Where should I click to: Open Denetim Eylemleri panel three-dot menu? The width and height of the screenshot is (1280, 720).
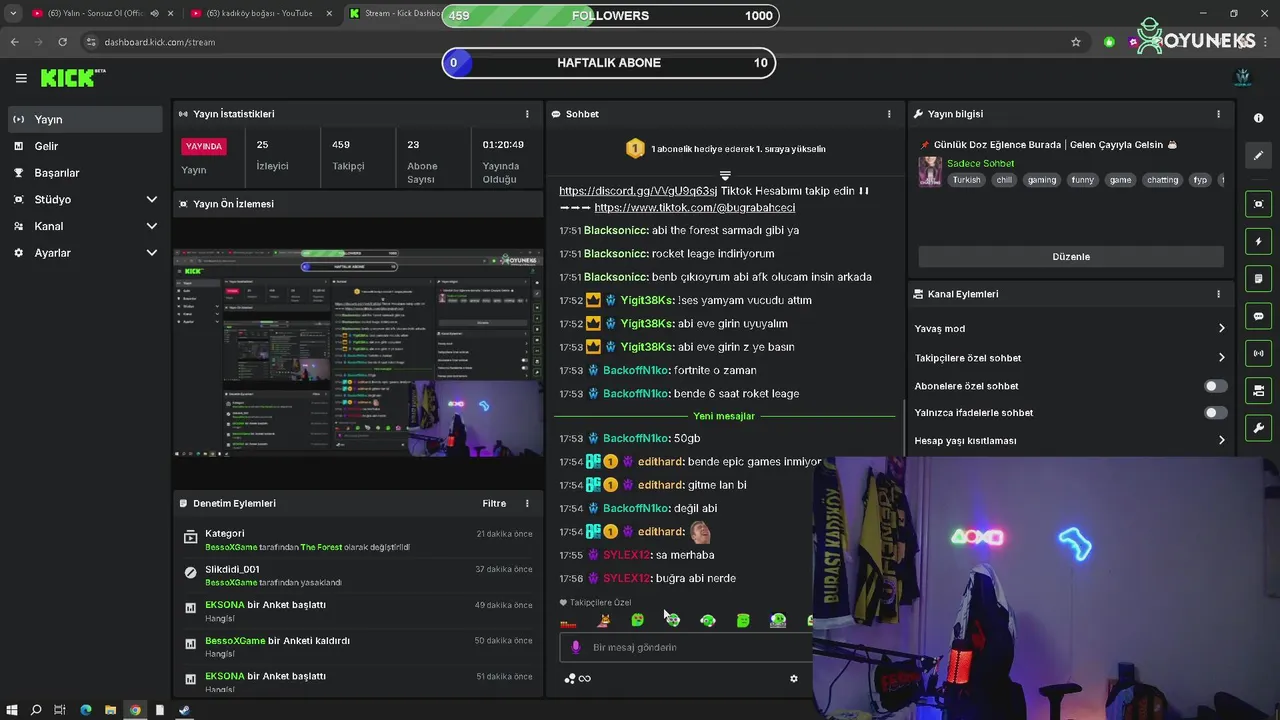(528, 503)
